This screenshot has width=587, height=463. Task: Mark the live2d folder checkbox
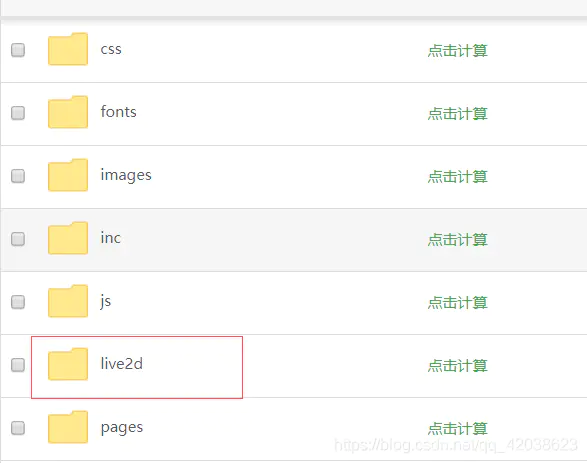[18, 365]
